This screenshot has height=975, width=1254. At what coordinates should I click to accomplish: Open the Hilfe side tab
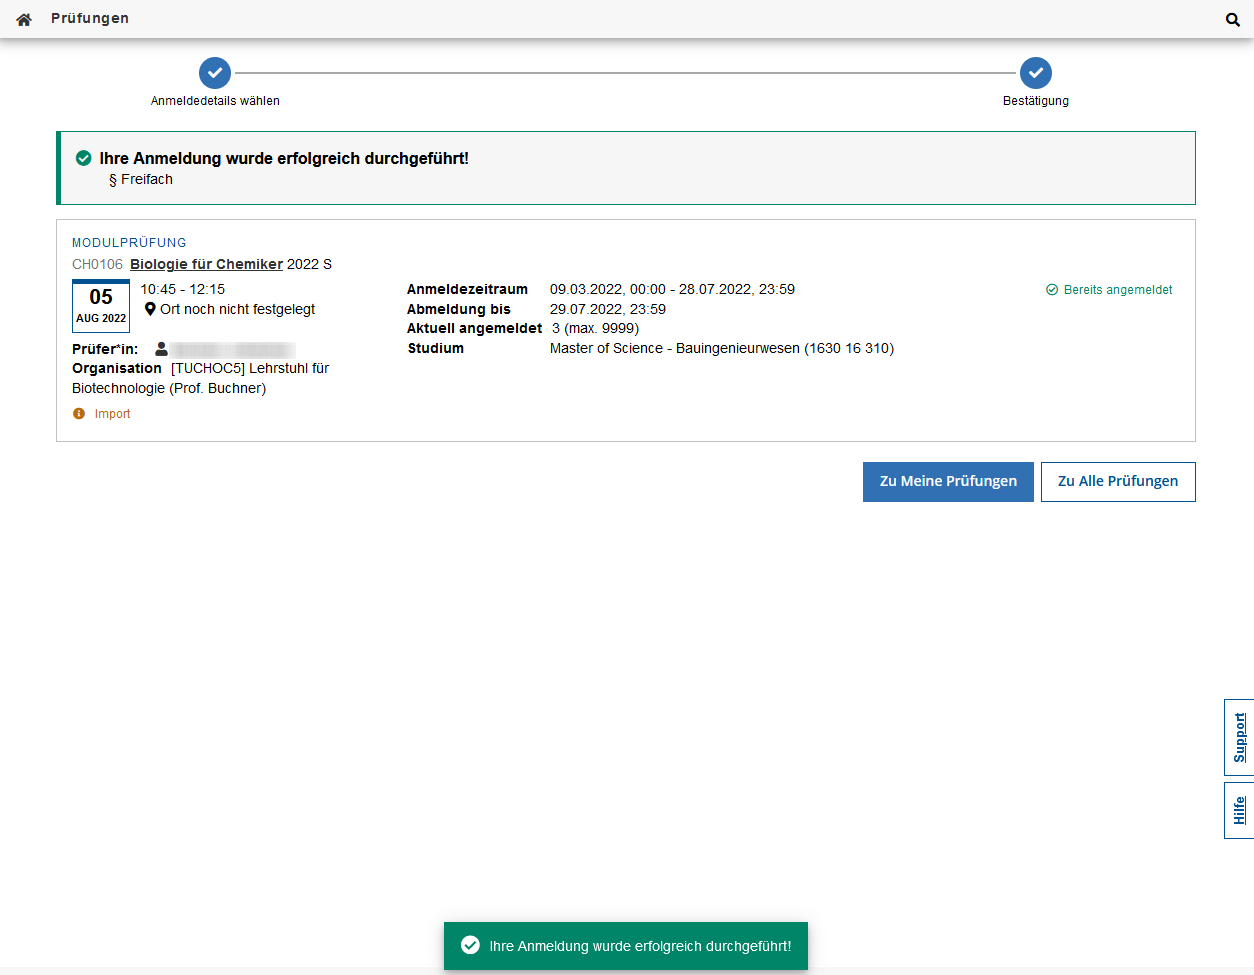pyautogui.click(x=1239, y=810)
